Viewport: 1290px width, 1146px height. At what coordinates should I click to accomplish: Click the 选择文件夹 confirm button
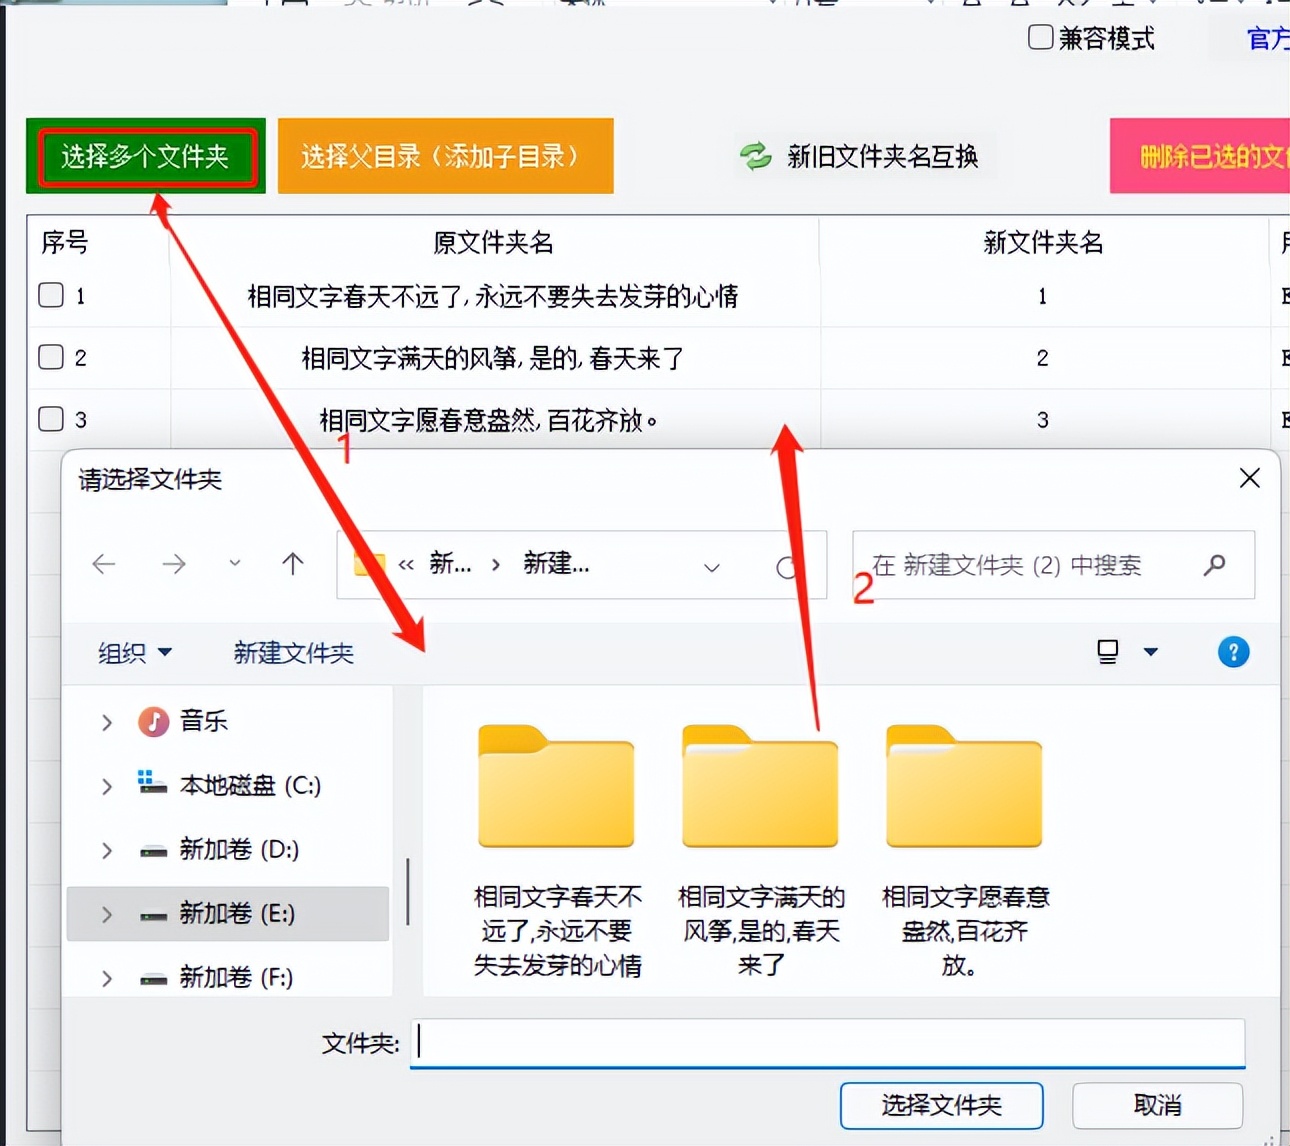[940, 1106]
